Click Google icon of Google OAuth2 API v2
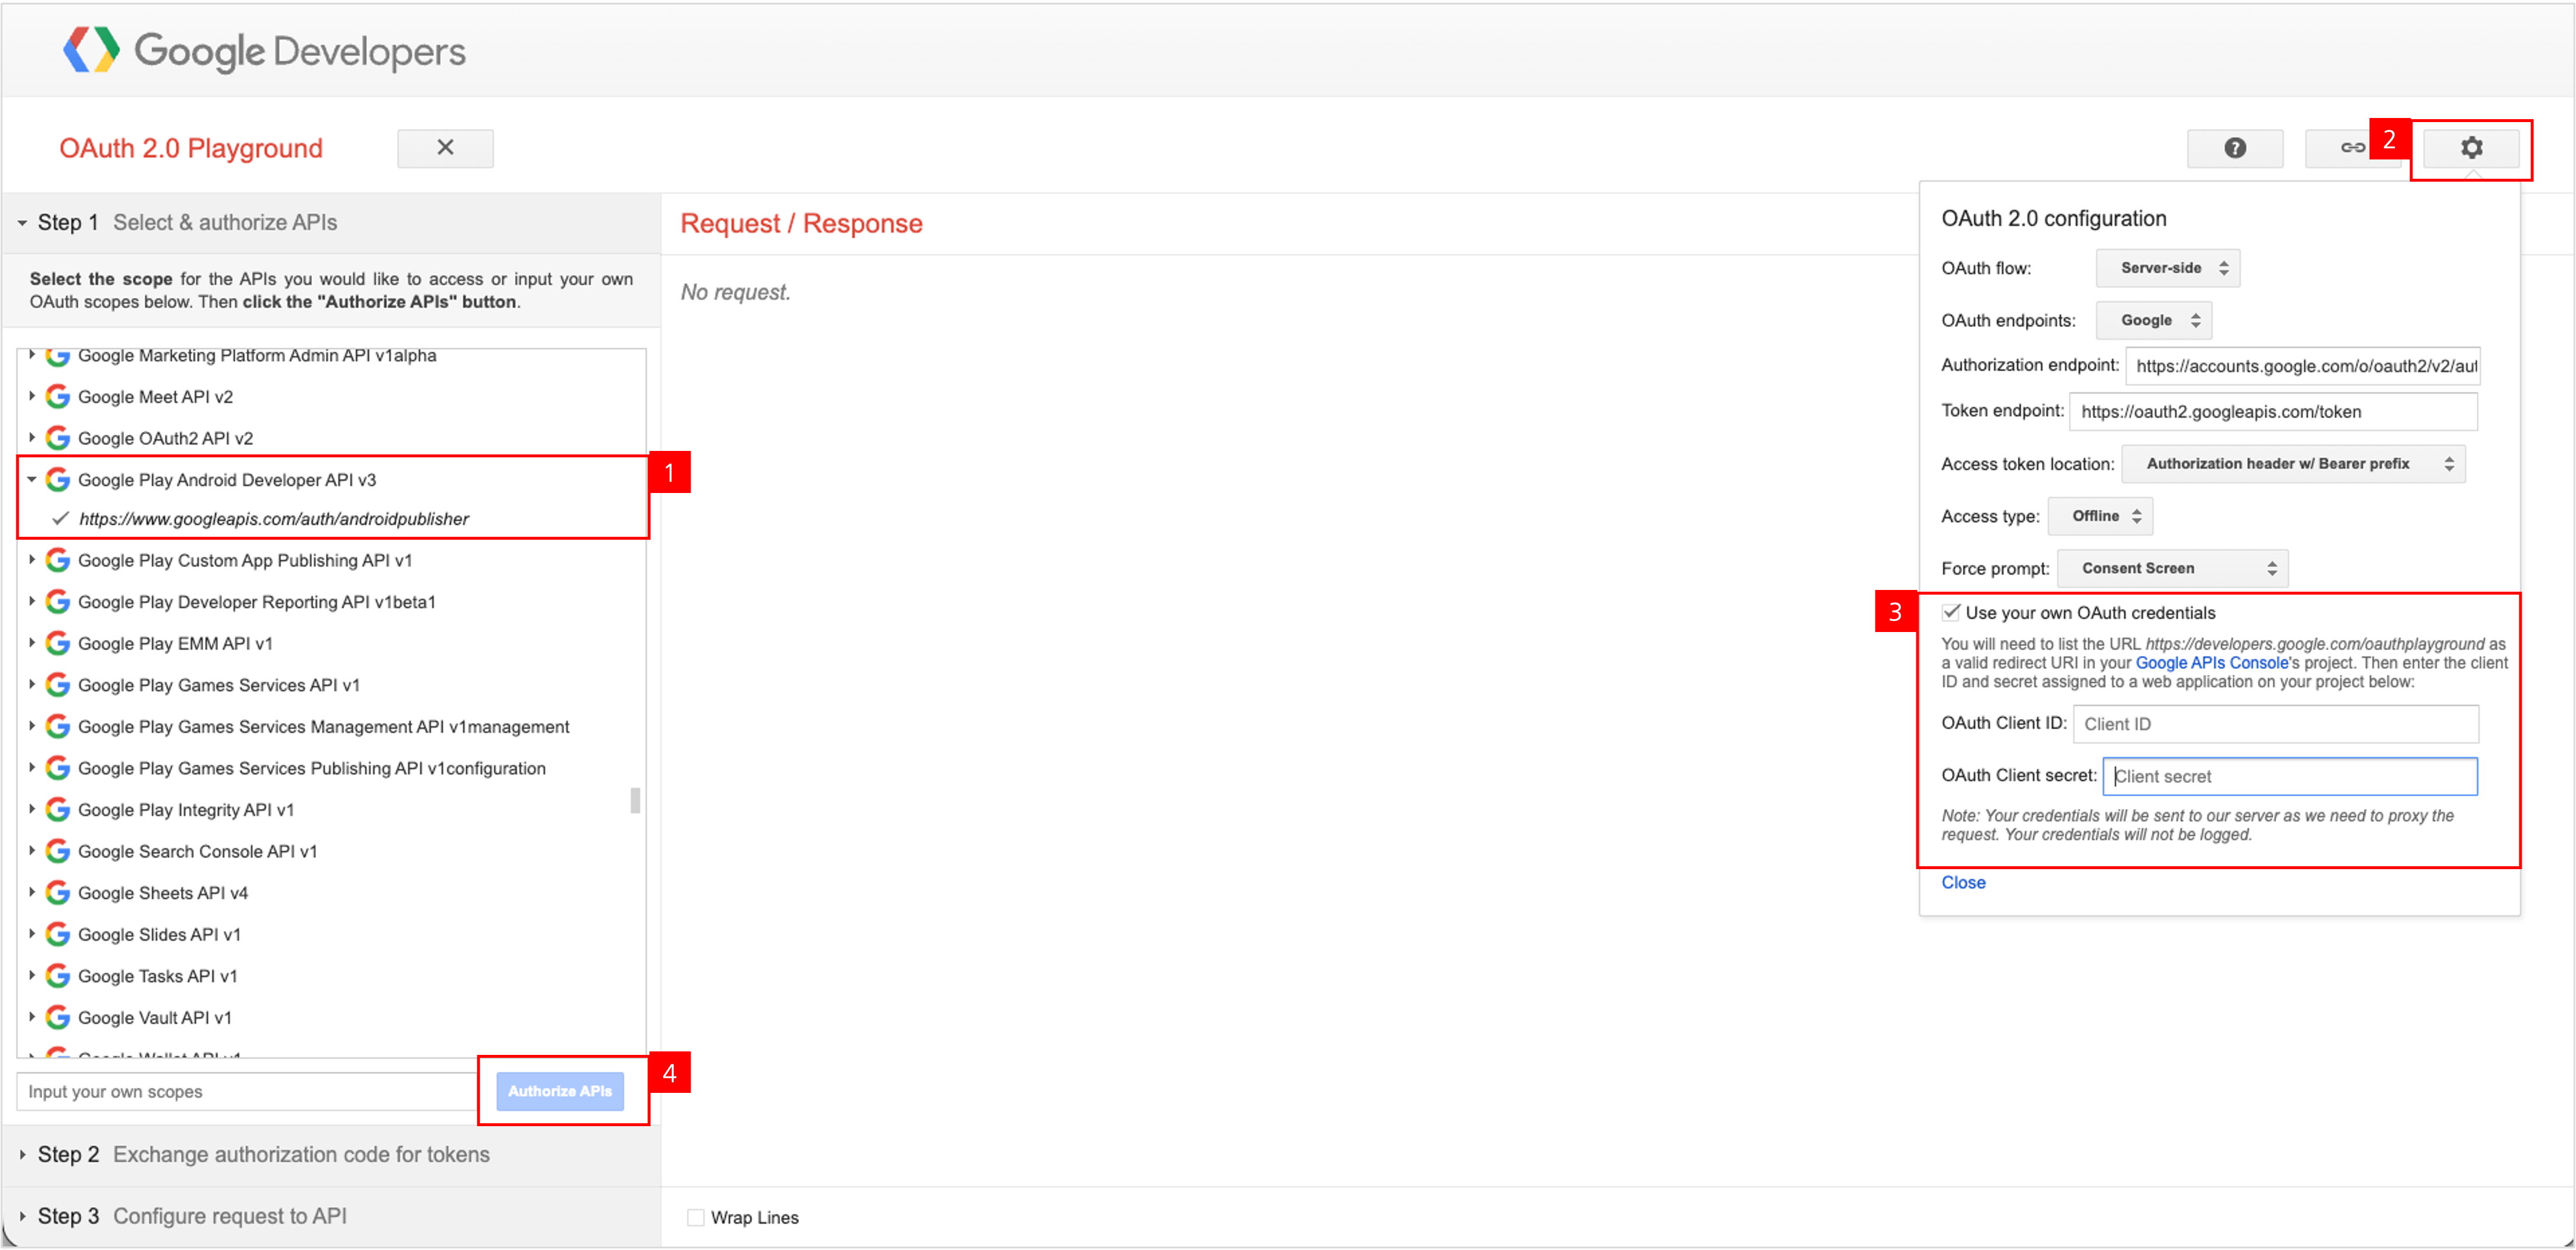2576x1250 pixels. tap(58, 439)
